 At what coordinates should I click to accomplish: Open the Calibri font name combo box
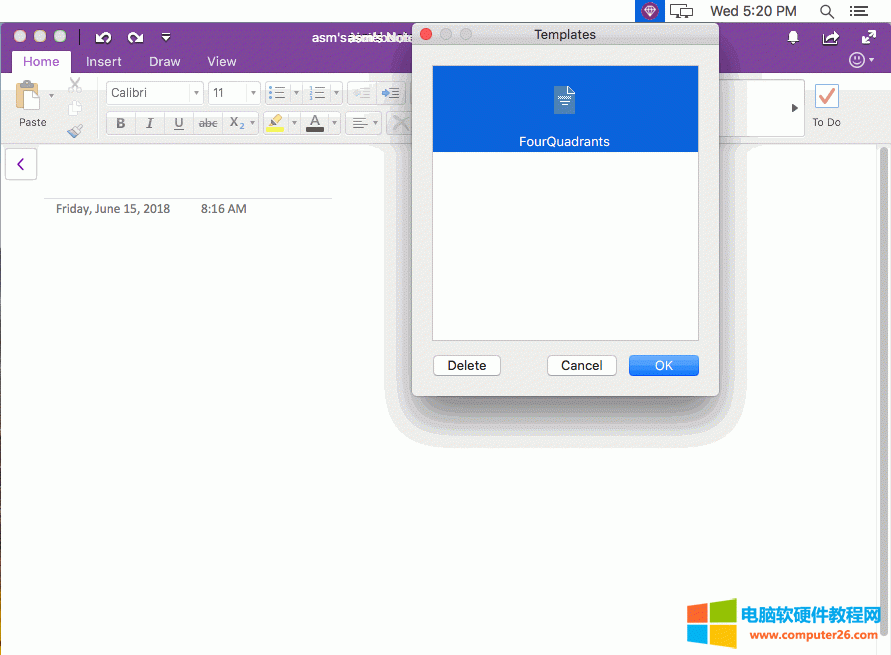pos(155,93)
